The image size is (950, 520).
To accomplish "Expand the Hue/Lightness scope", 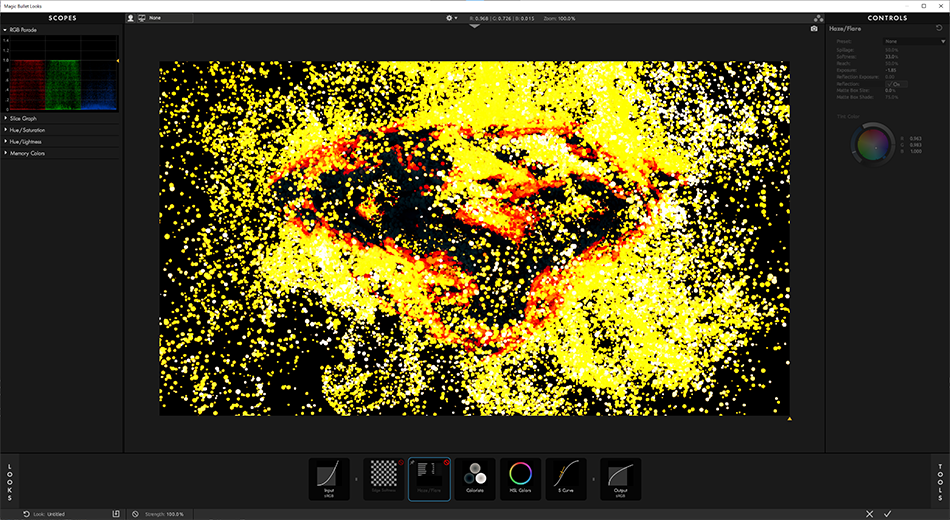I will pyautogui.click(x=5, y=142).
